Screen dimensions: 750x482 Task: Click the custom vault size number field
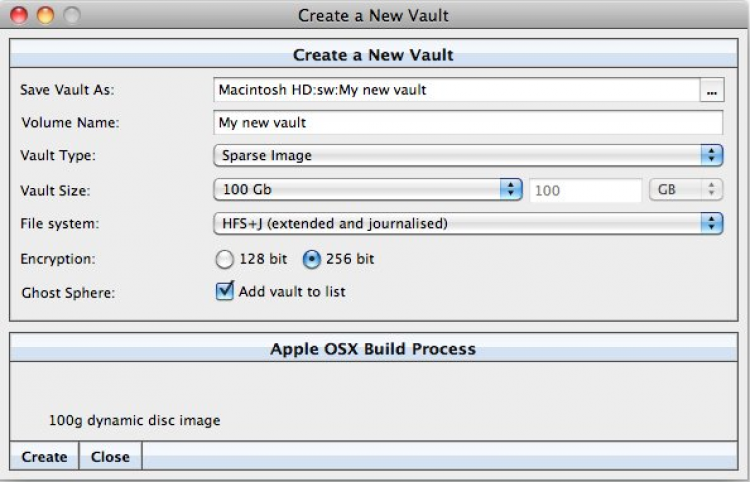point(585,189)
